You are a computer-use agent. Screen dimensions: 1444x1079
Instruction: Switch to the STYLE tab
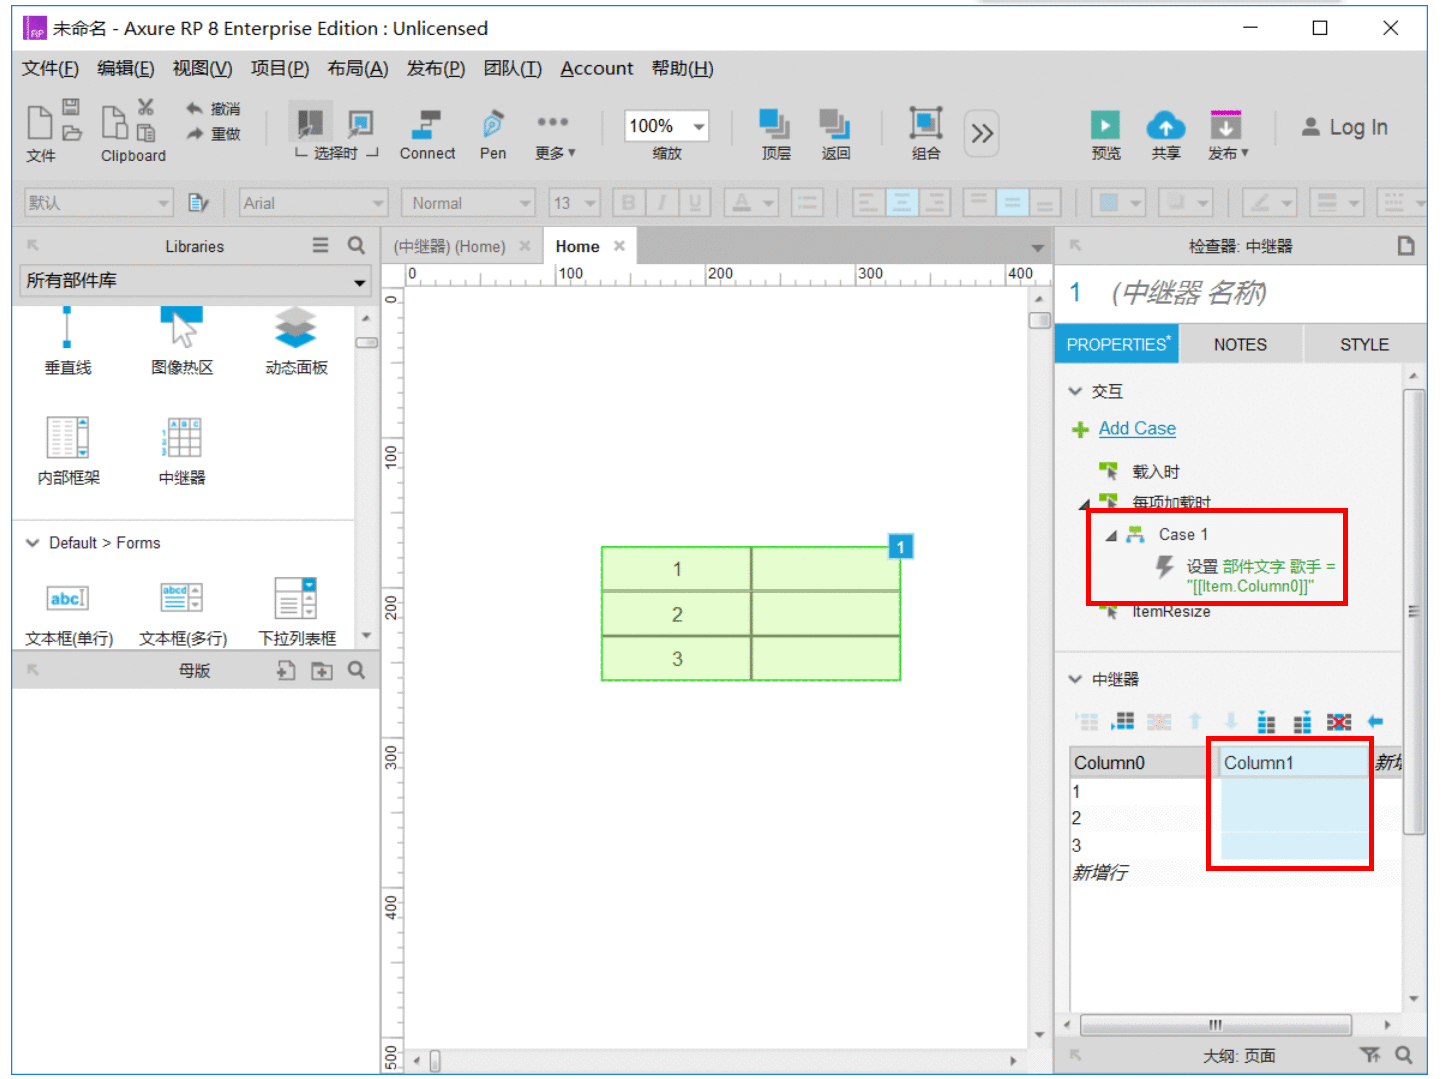(1364, 344)
